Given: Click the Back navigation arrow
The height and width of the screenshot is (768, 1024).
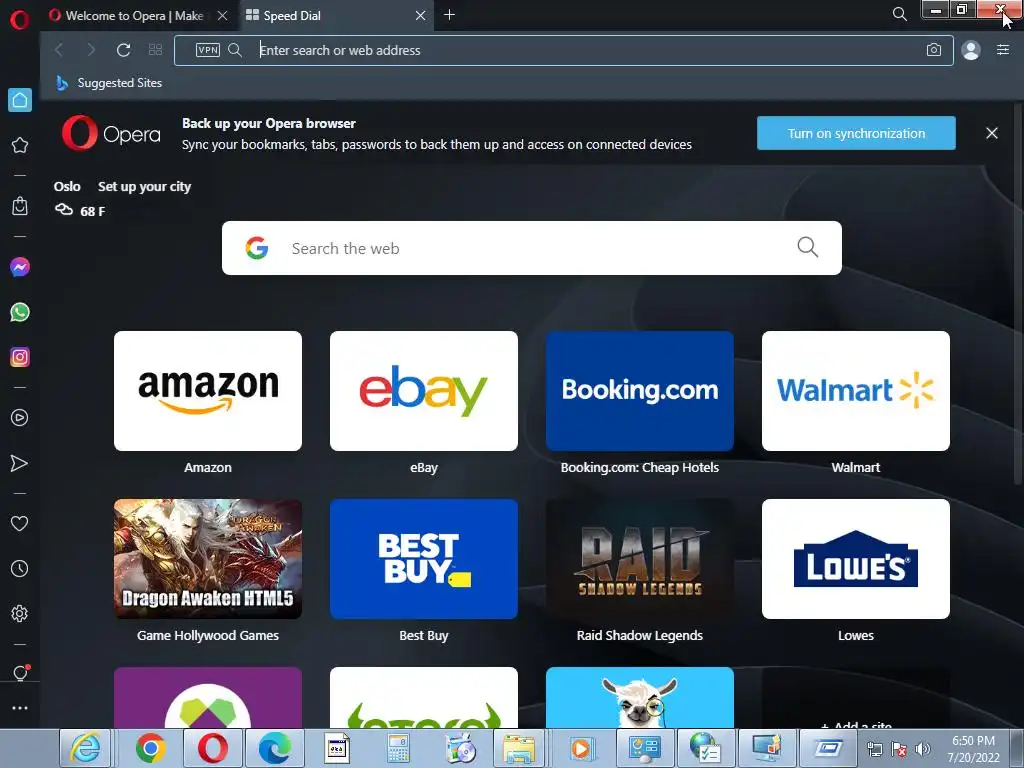Looking at the screenshot, I should pos(59,50).
